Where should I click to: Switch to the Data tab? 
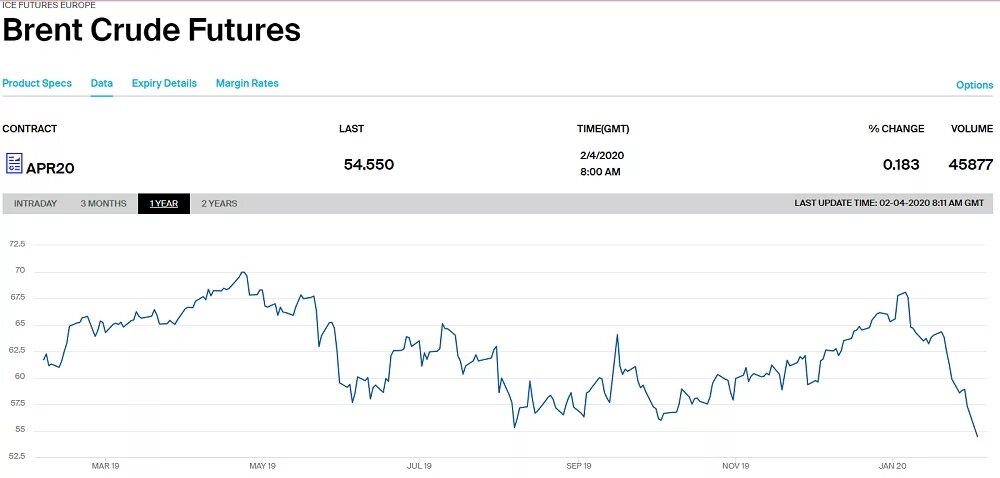point(102,83)
